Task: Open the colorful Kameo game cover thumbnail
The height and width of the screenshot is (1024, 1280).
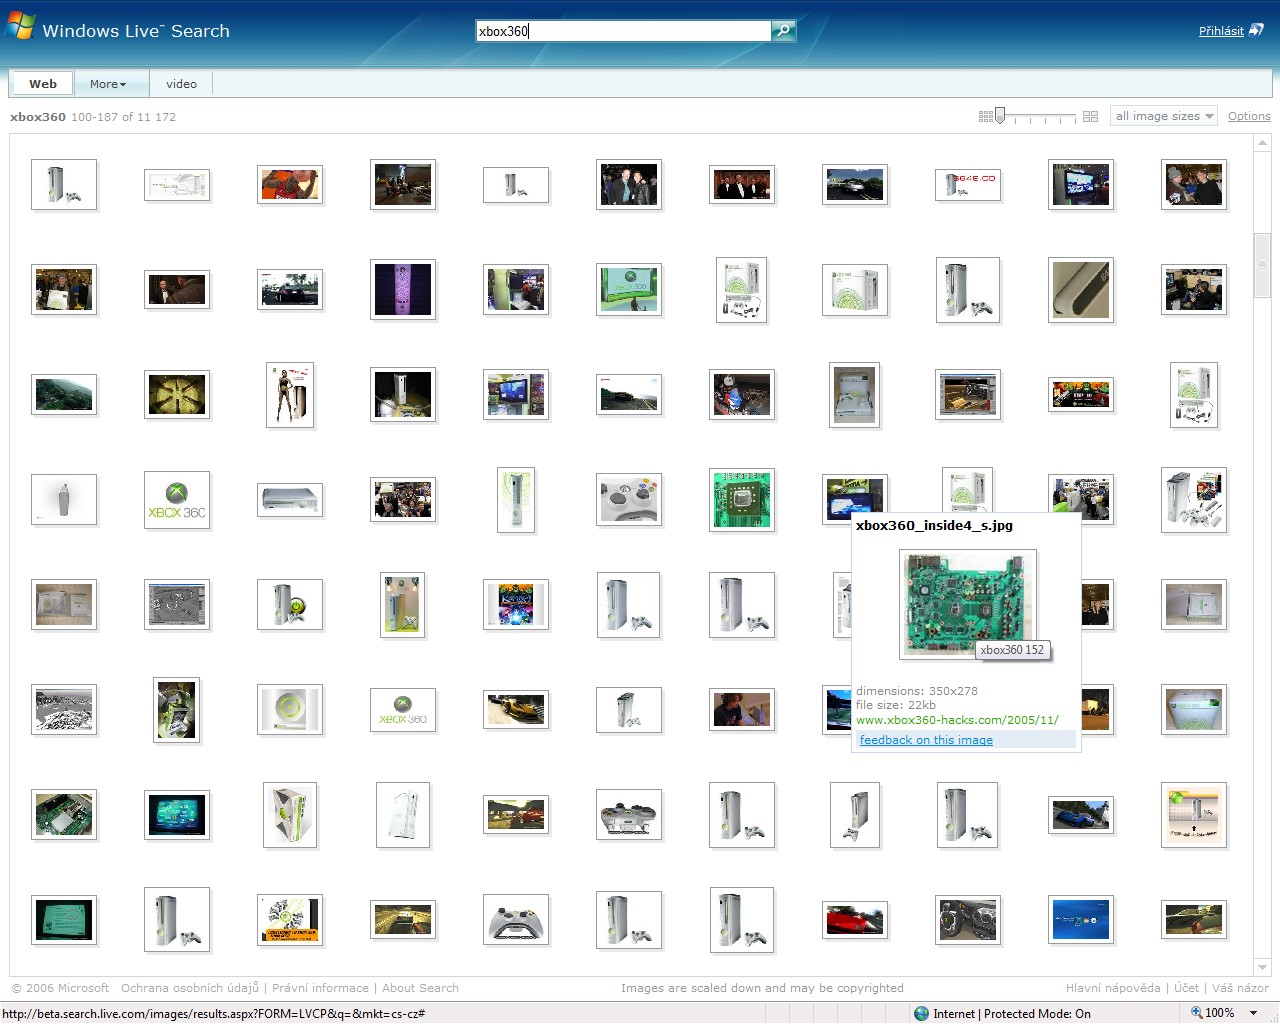Action: (x=516, y=605)
